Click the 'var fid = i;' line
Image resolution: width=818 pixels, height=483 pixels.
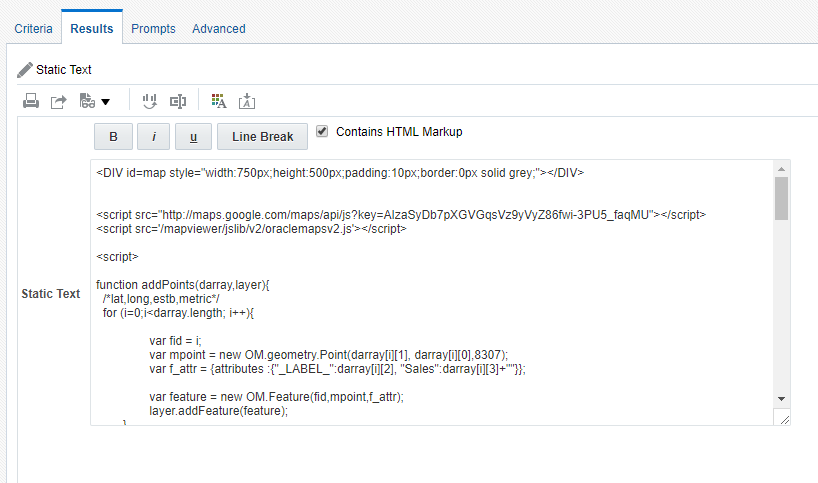click(x=175, y=341)
